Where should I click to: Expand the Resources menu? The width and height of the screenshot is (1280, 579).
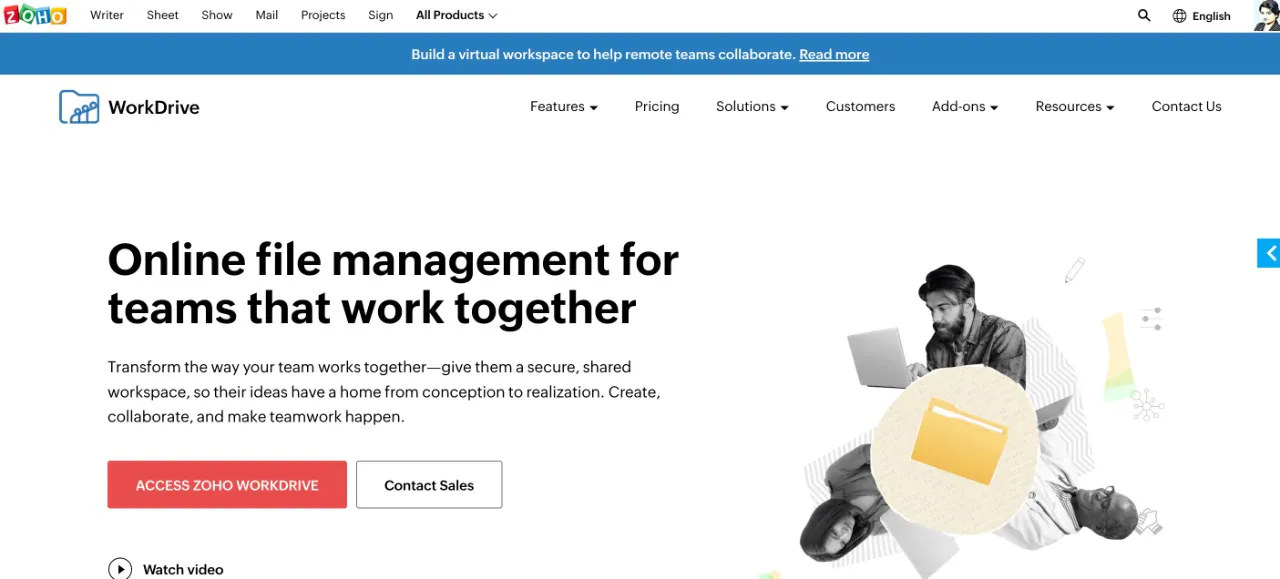click(x=1075, y=106)
